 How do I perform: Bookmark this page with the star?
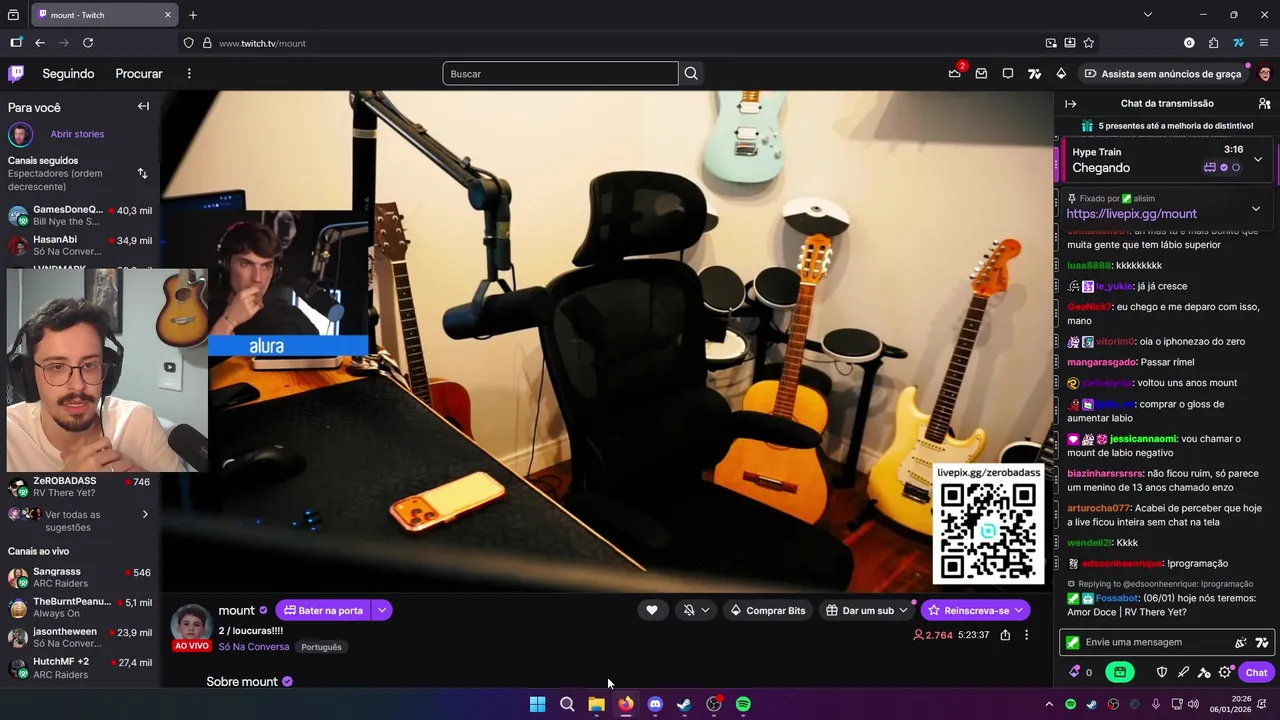[x=1088, y=43]
